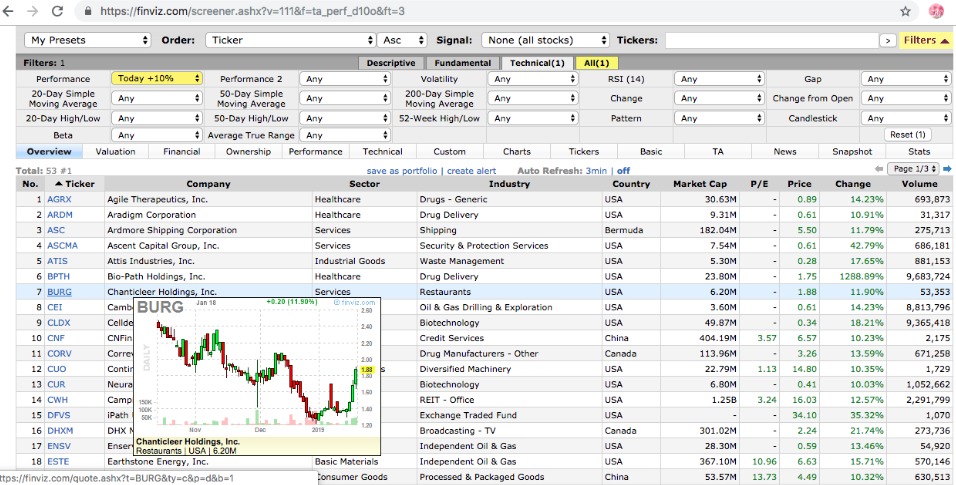Click the BURG chart popup thumbnail

pyautogui.click(x=257, y=376)
